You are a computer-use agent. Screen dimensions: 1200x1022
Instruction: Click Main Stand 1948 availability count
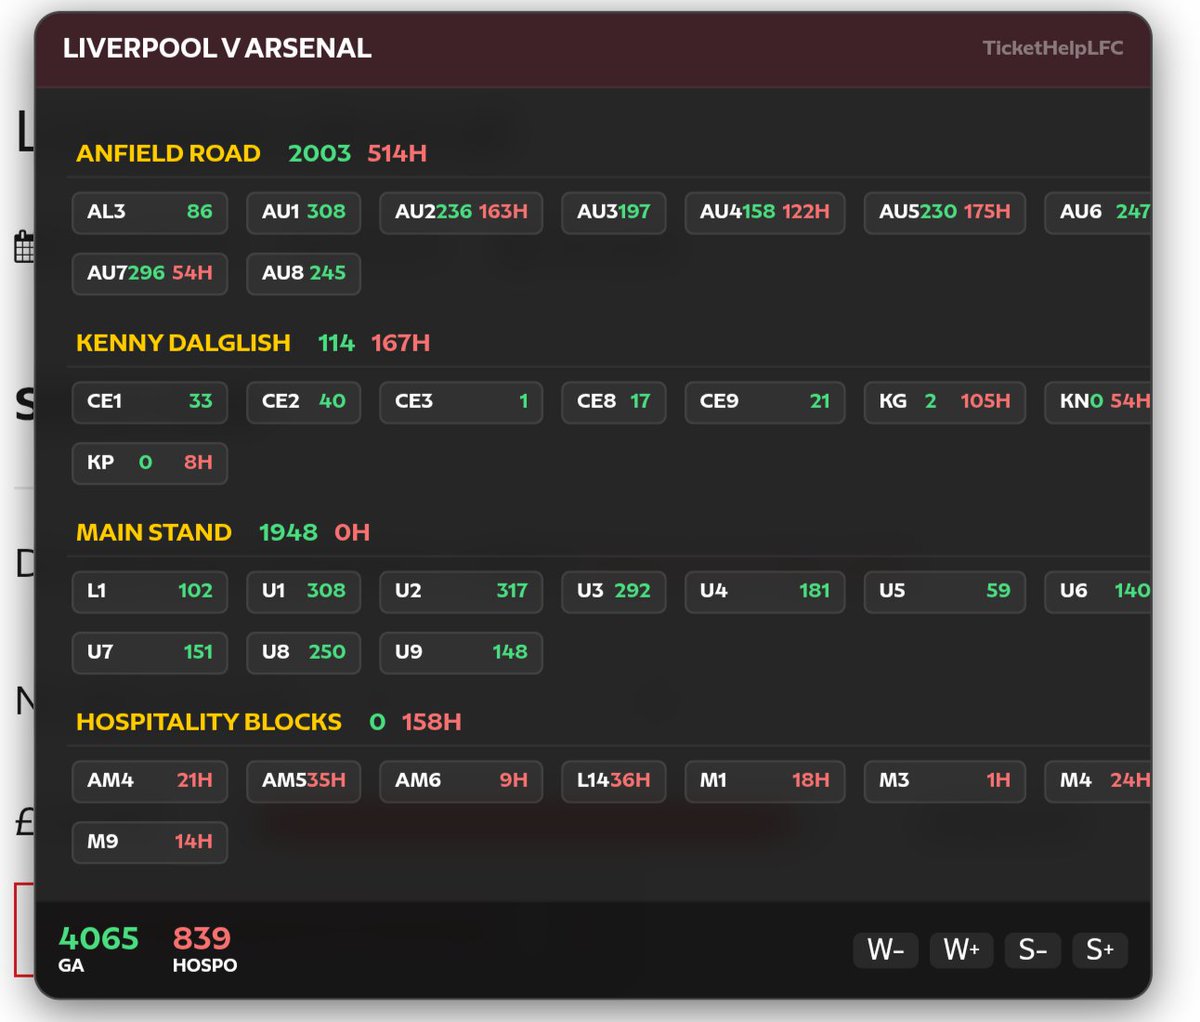coord(288,533)
